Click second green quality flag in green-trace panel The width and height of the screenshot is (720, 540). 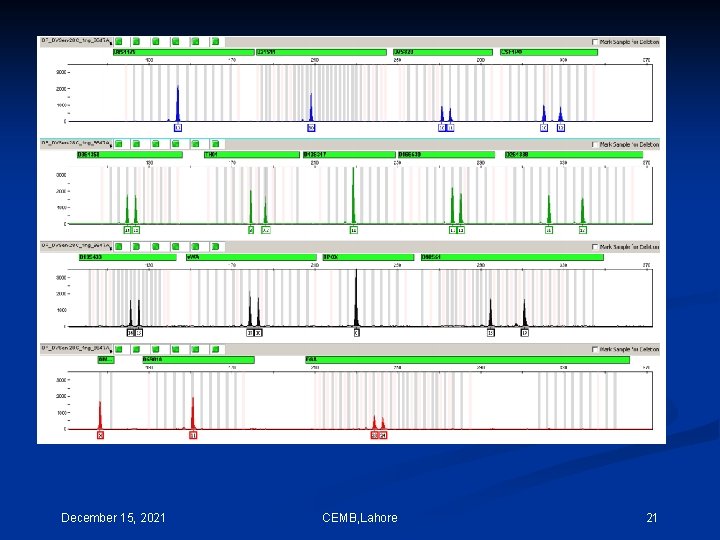(x=136, y=144)
